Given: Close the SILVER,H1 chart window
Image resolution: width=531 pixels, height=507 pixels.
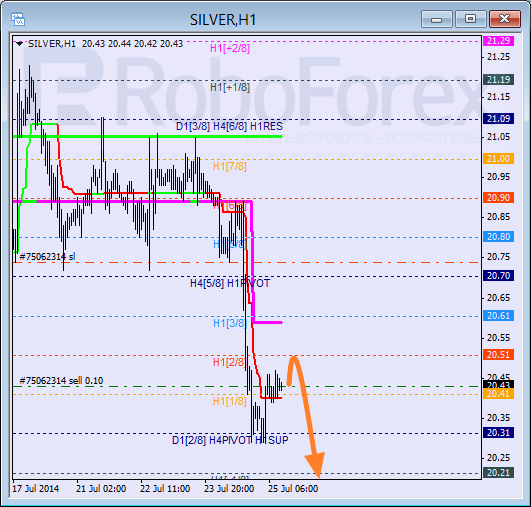Looking at the screenshot, I should [505, 19].
